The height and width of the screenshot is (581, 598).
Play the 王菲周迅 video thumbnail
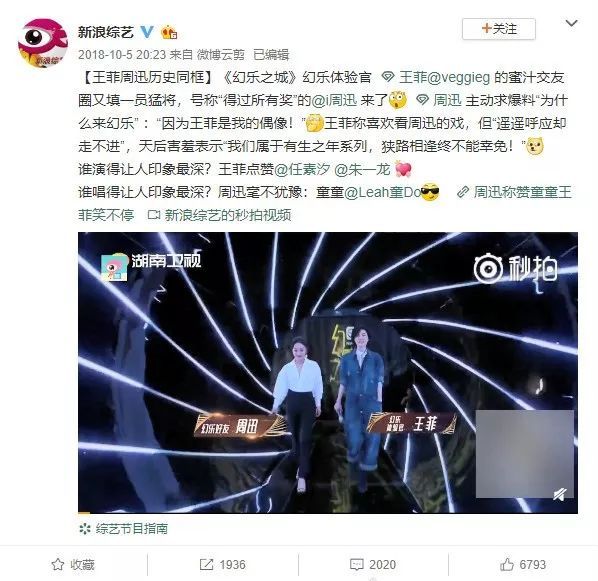[x=328, y=373]
